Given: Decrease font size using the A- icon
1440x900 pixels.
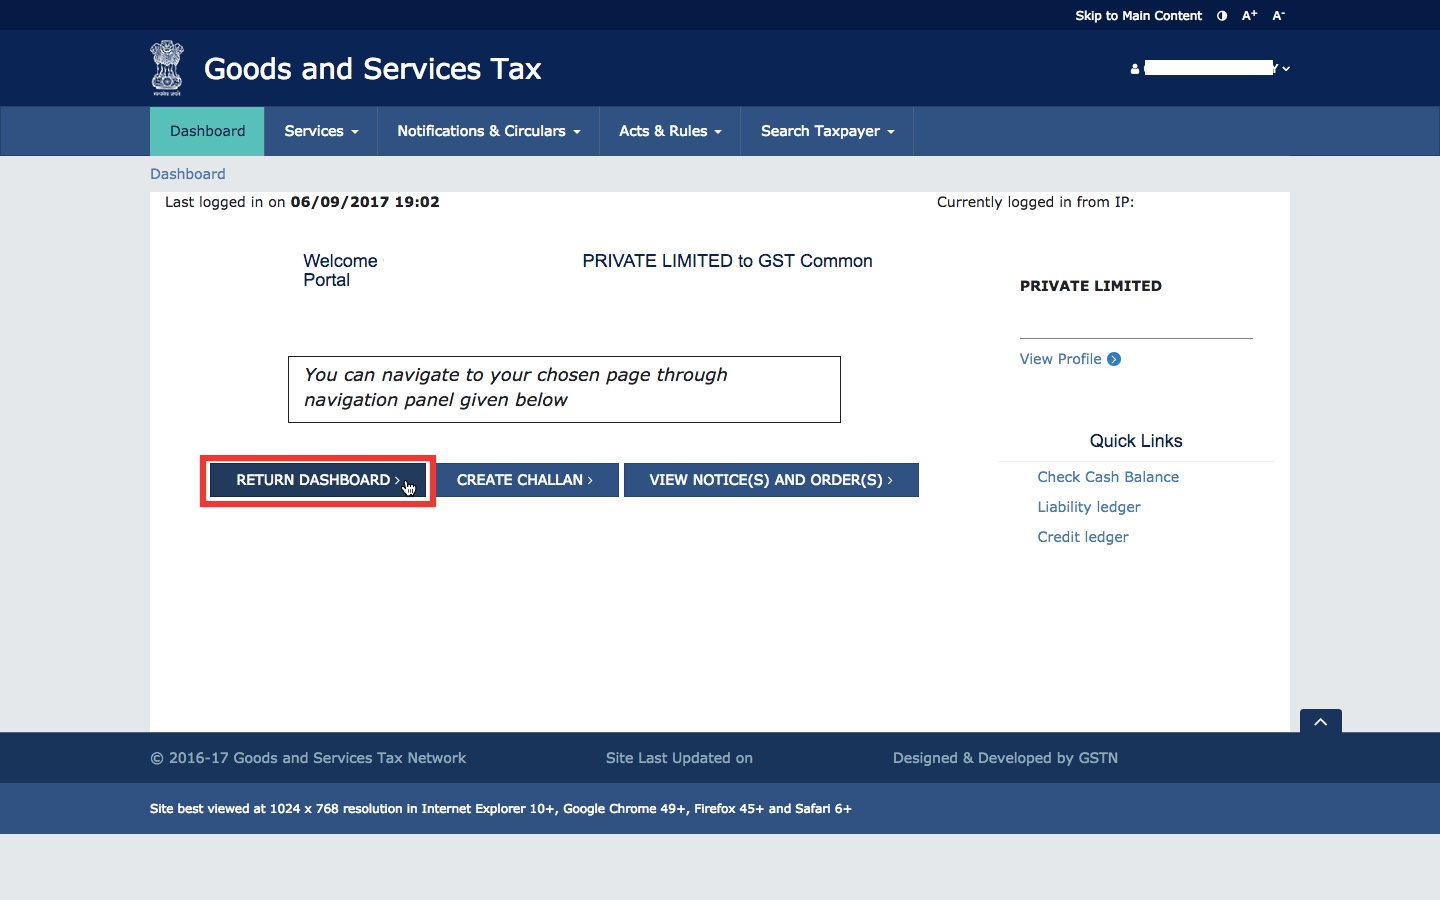Looking at the screenshot, I should click(x=1277, y=15).
